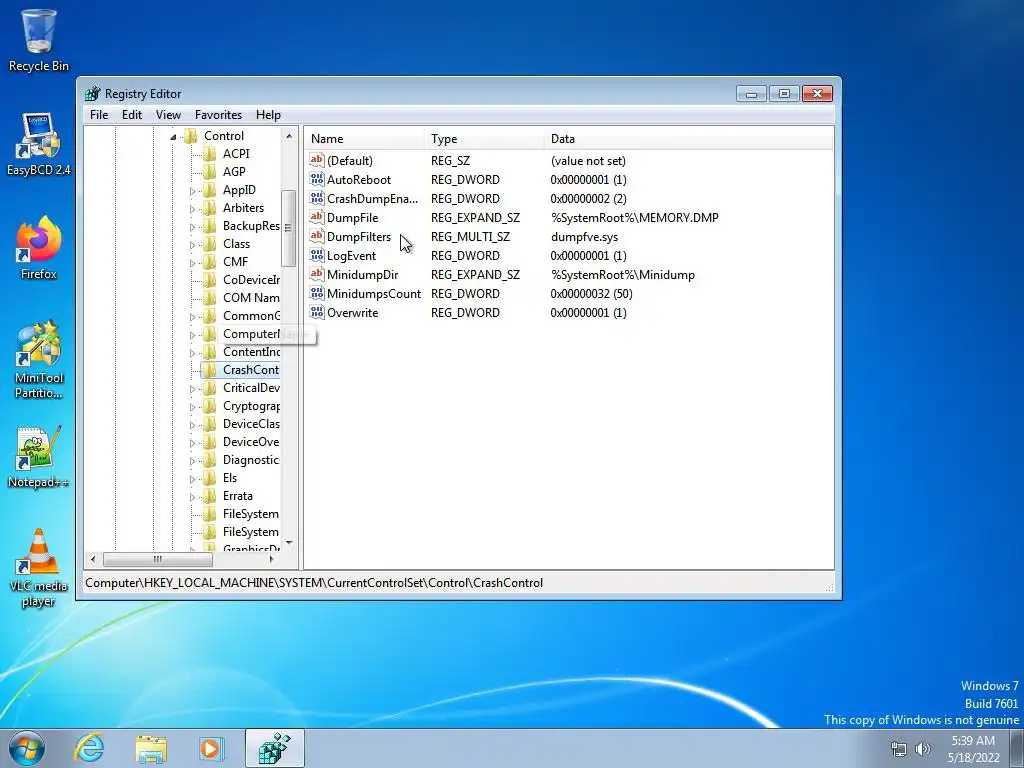Image resolution: width=1024 pixels, height=768 pixels.
Task: Sort values by the Data column header
Action: click(689, 138)
